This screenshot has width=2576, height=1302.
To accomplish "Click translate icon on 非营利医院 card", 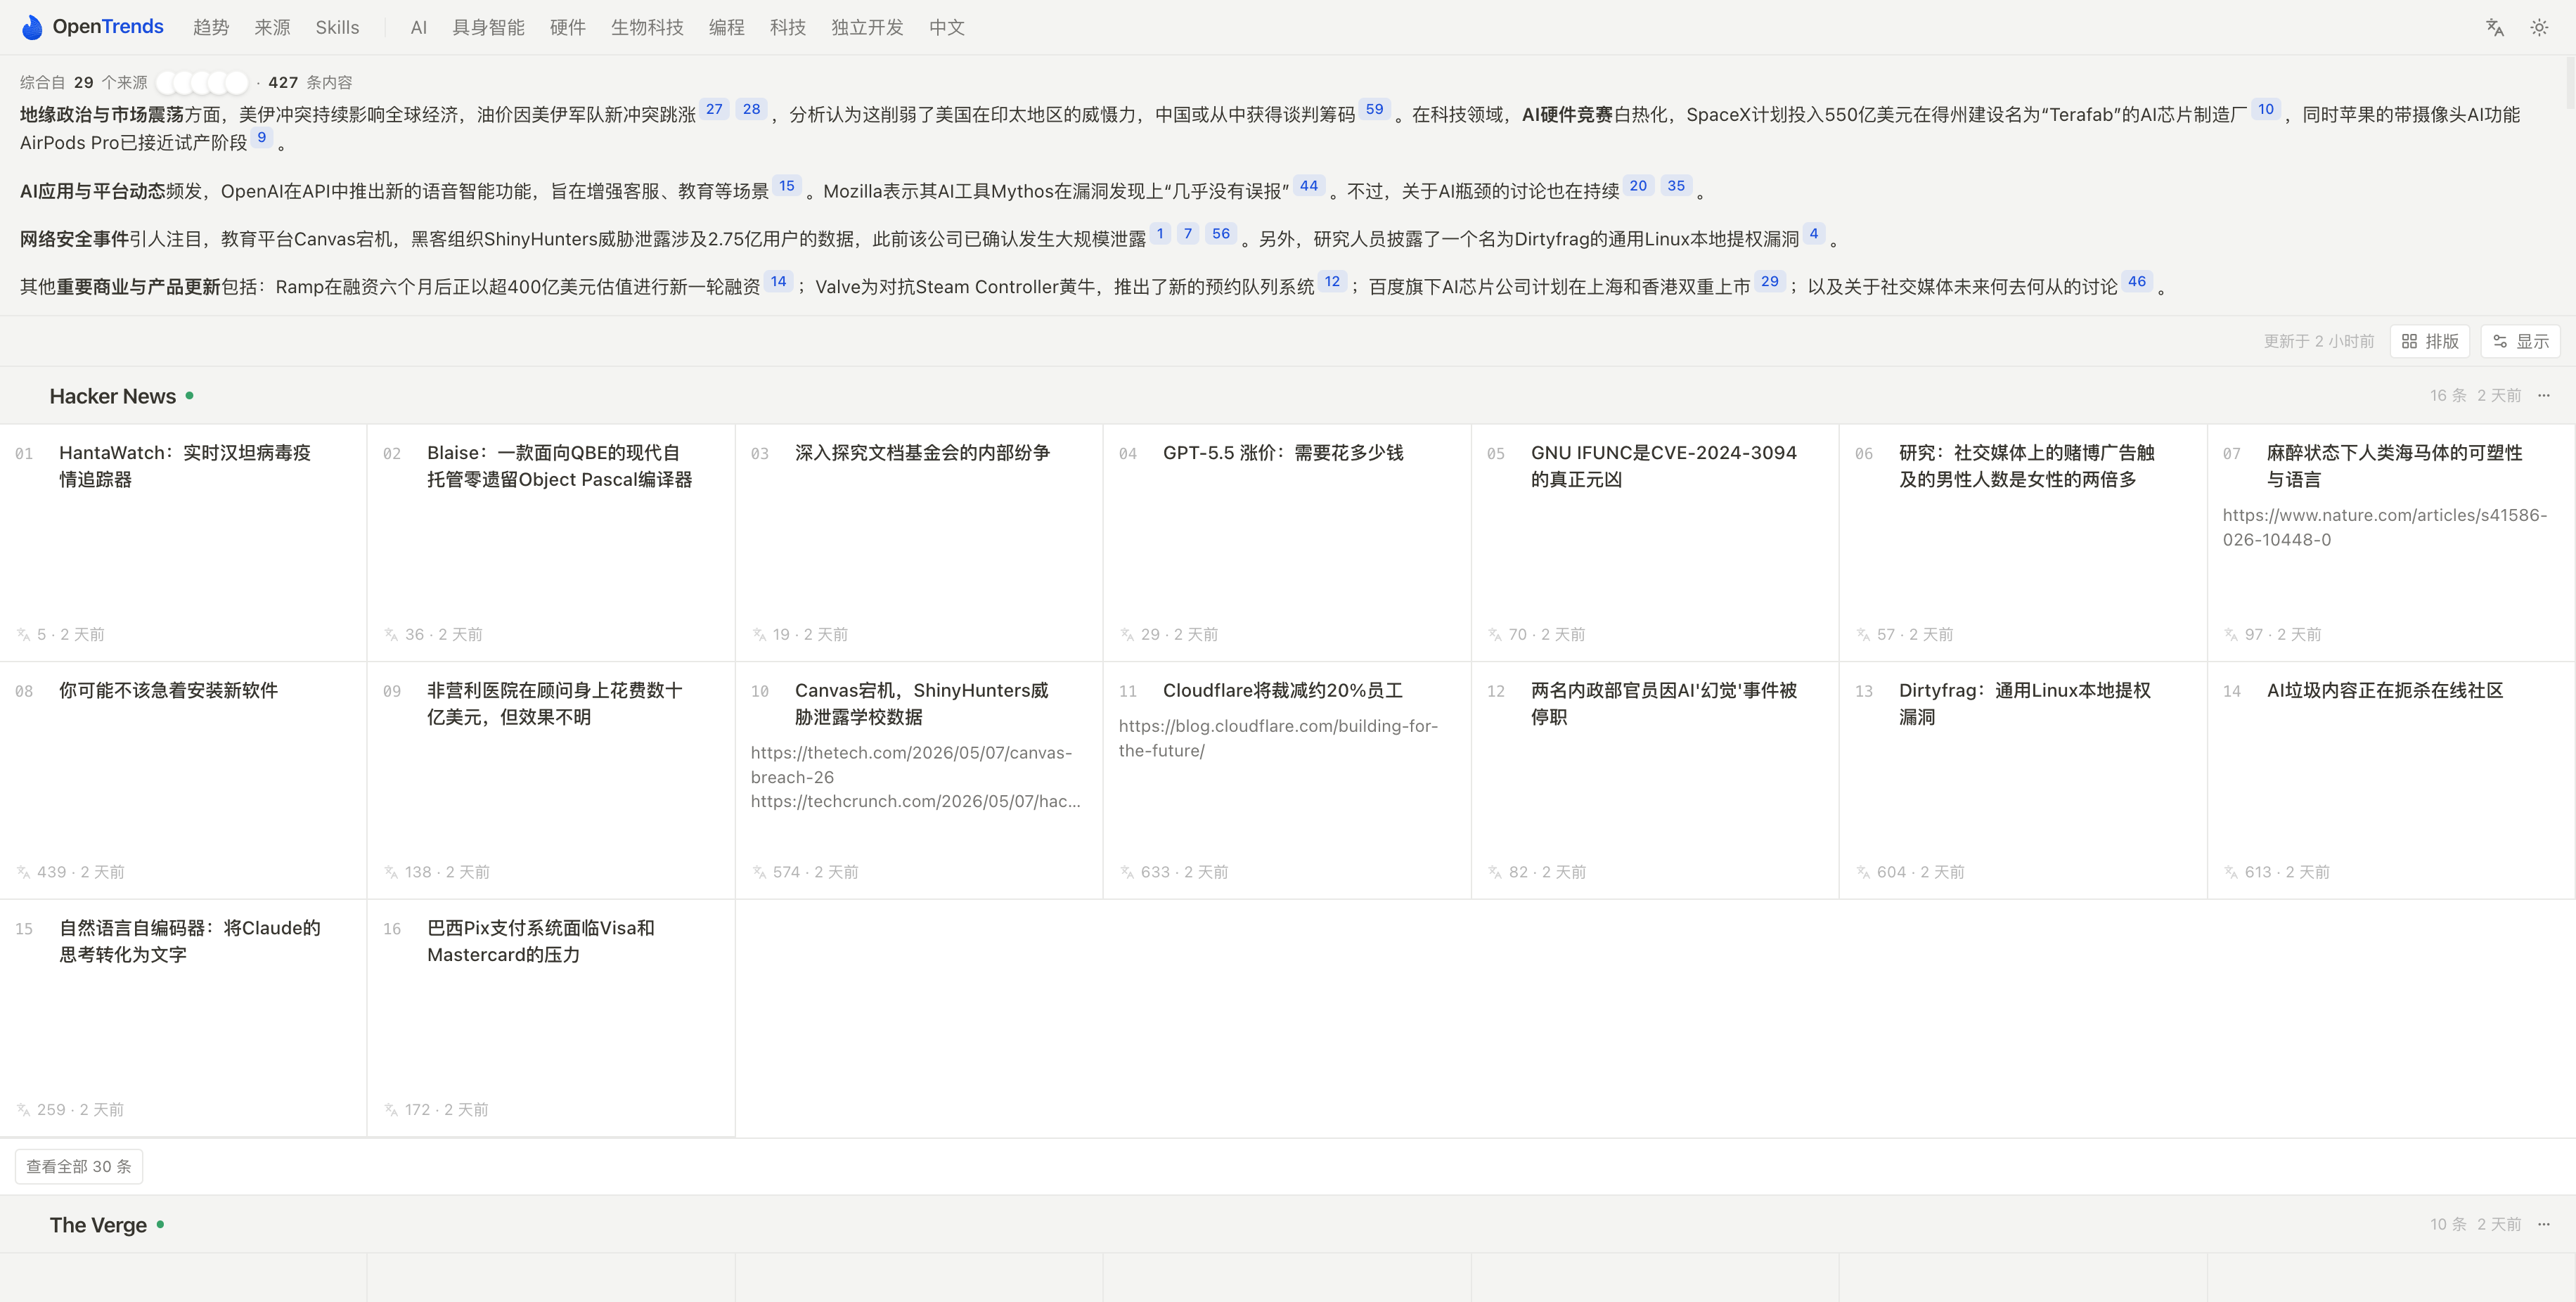I will [x=391, y=872].
